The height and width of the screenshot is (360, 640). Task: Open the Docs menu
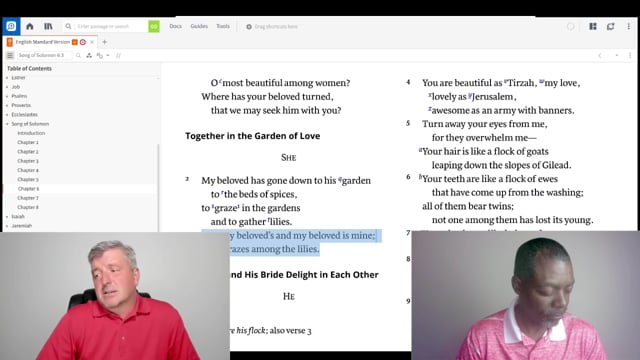pos(176,26)
